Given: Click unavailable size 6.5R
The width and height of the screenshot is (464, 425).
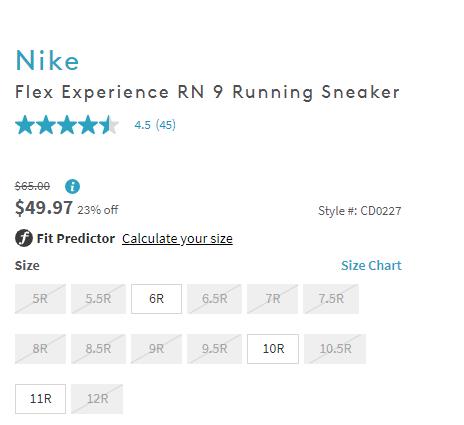Looking at the screenshot, I should 214,299.
